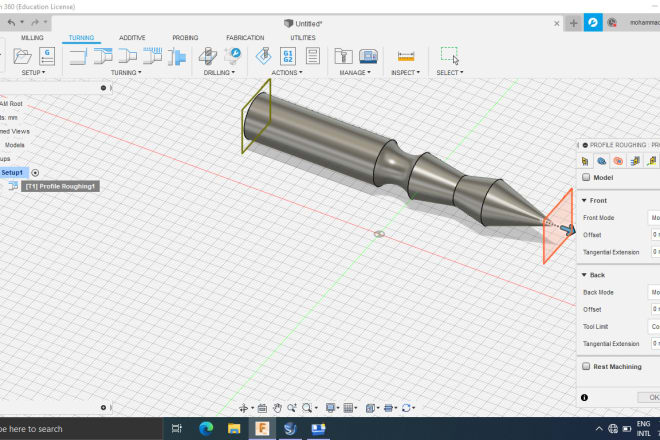The image size is (660, 440).
Task: Click the Post Process G1 G2 icon
Action: [x=288, y=56]
